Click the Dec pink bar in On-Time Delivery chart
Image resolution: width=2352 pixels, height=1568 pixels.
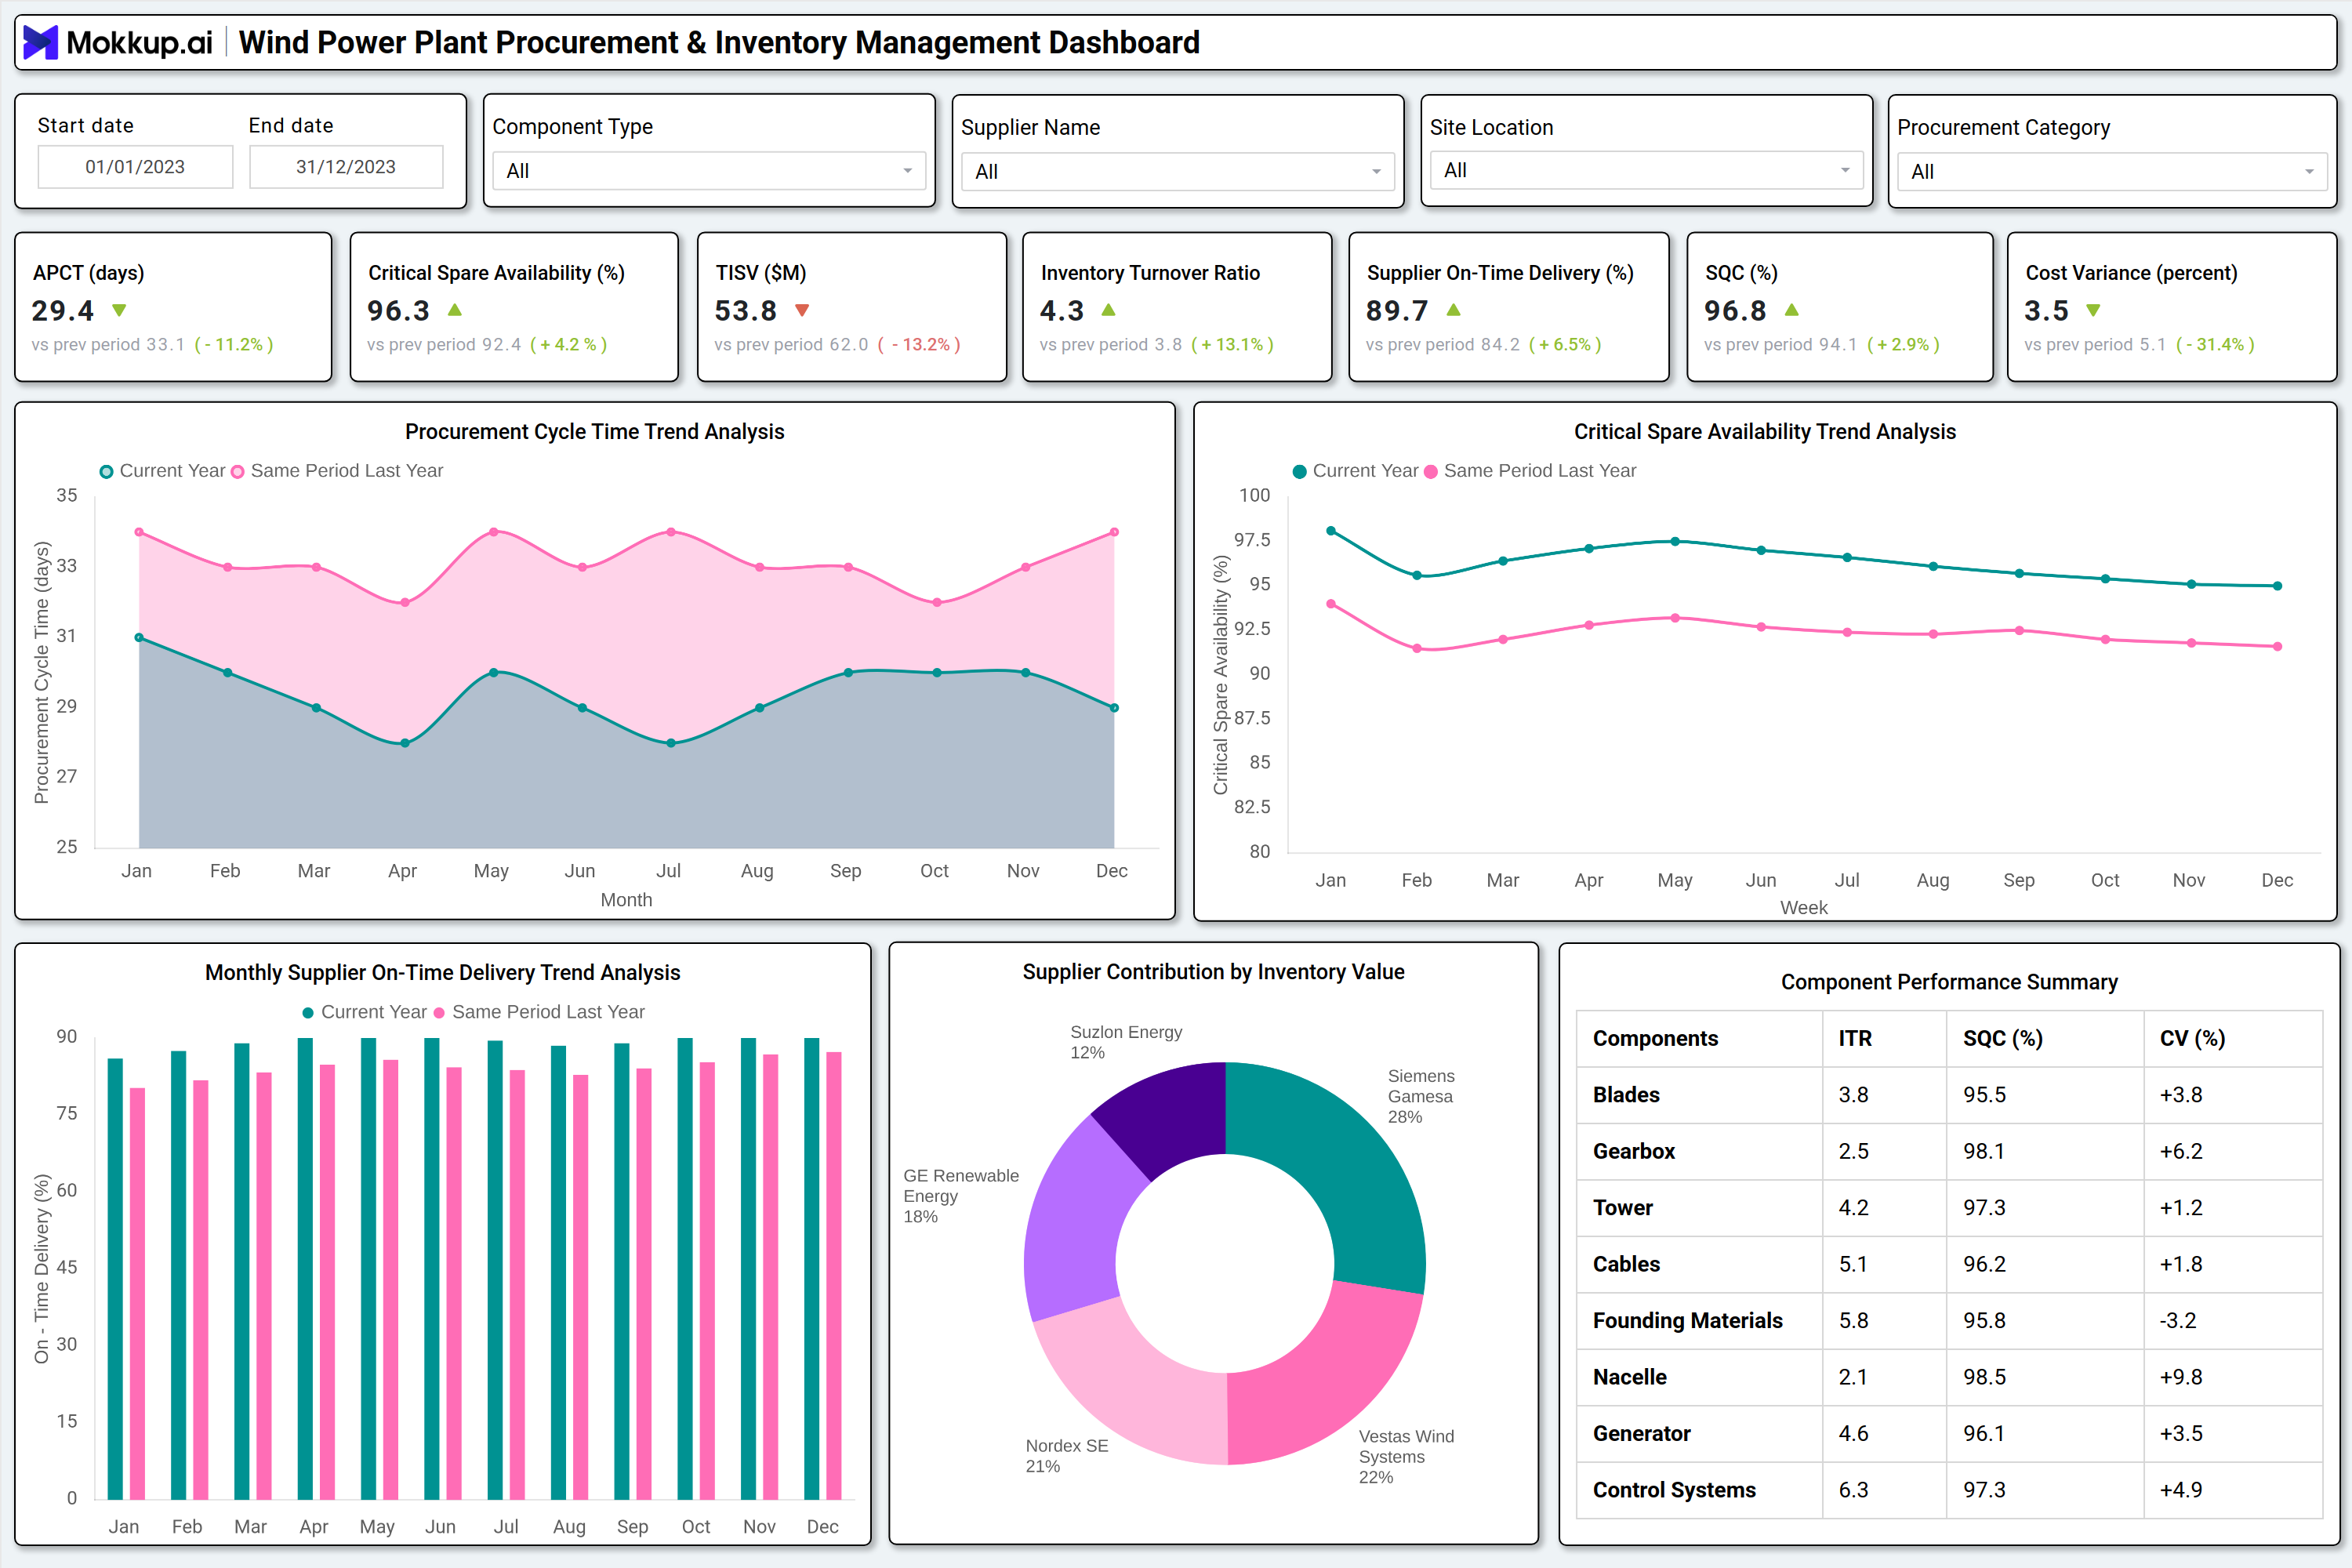834,1276
